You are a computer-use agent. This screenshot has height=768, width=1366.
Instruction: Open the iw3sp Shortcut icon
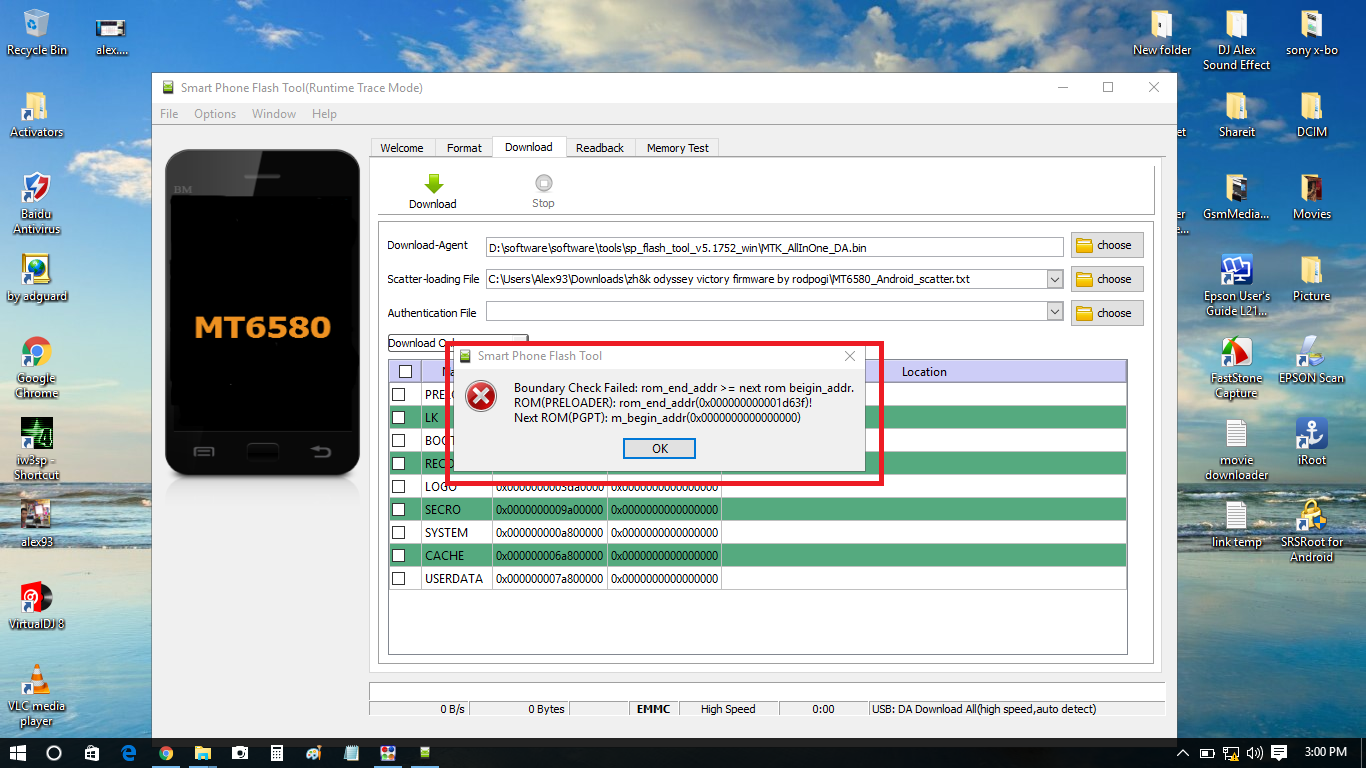point(37,434)
